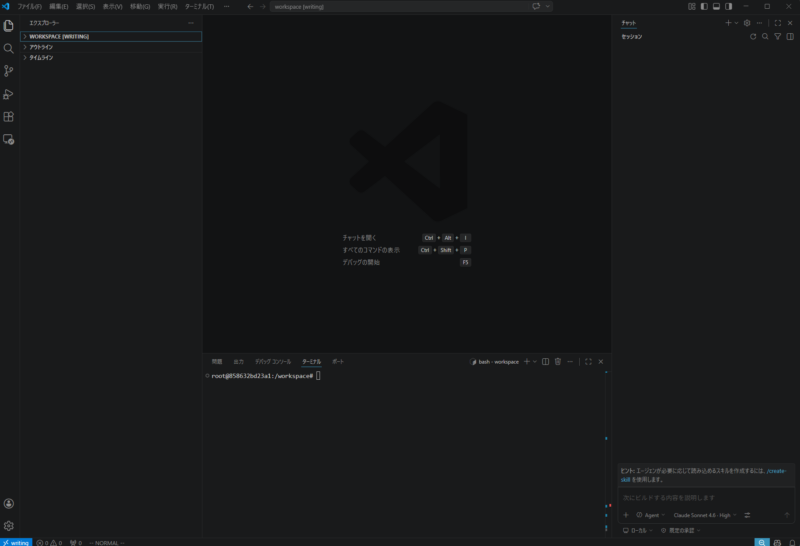Split the terminal
Screen dimensions: 800x546
coord(545,362)
